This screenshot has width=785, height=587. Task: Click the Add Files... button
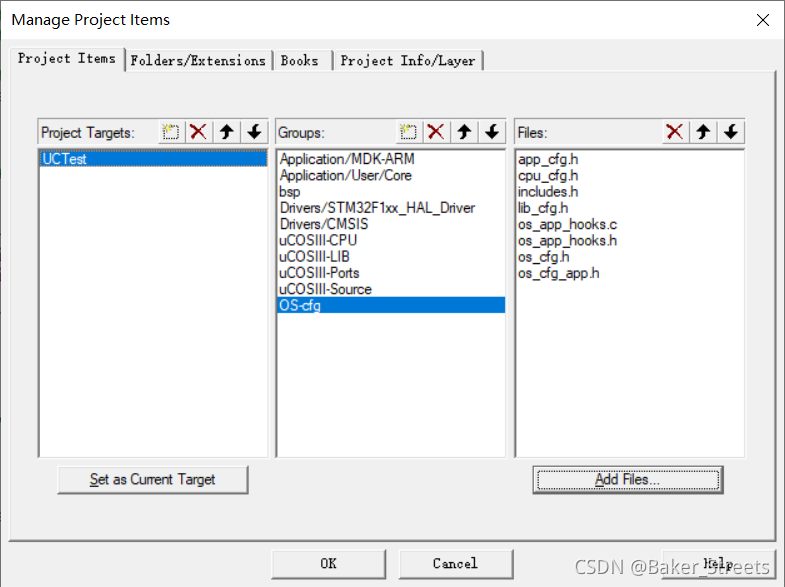pyautogui.click(x=628, y=479)
